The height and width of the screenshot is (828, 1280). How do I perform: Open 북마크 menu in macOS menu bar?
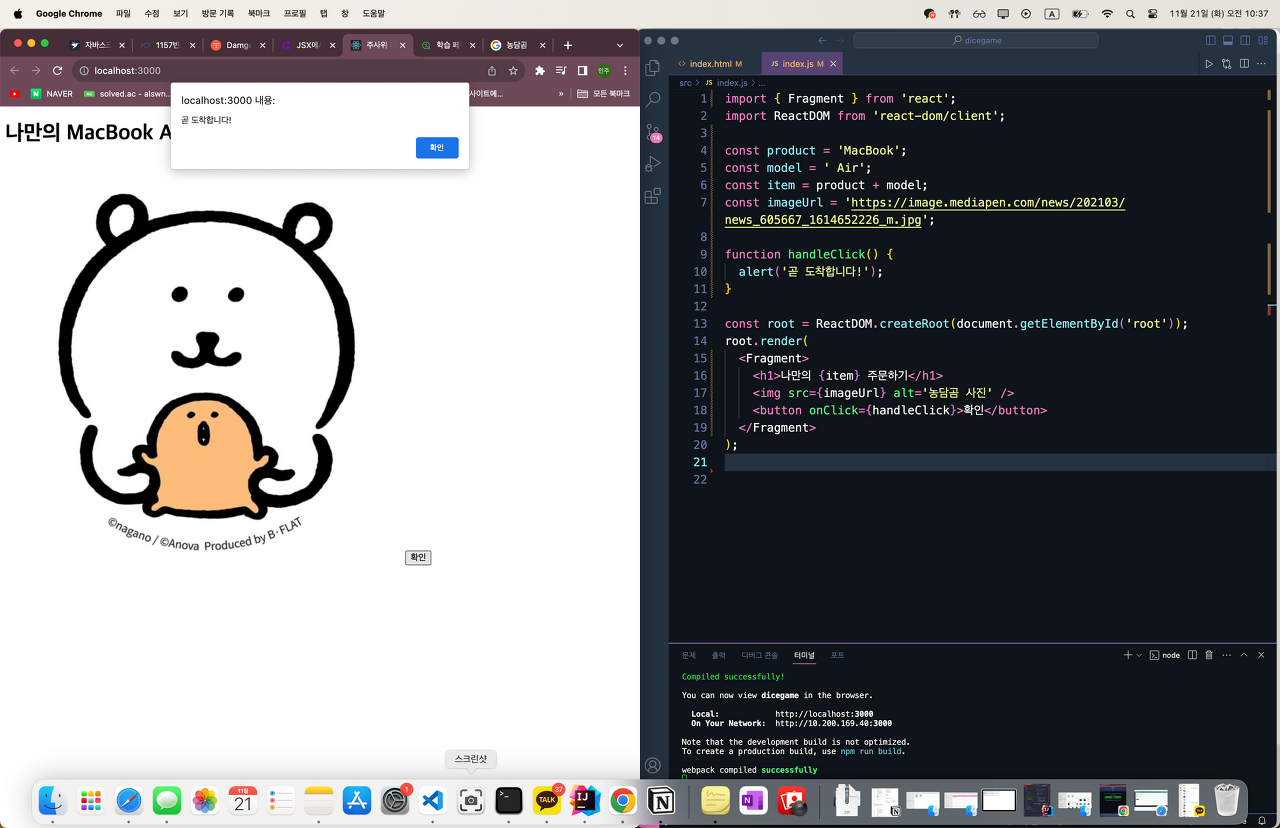click(x=258, y=14)
